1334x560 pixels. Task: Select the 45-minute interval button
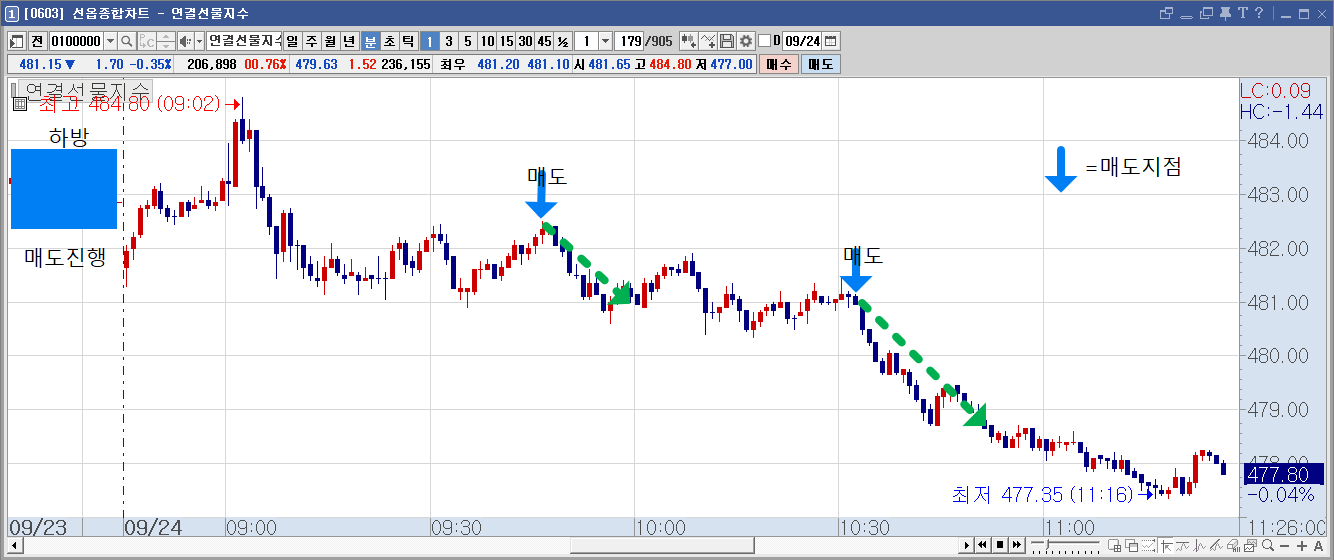click(544, 41)
